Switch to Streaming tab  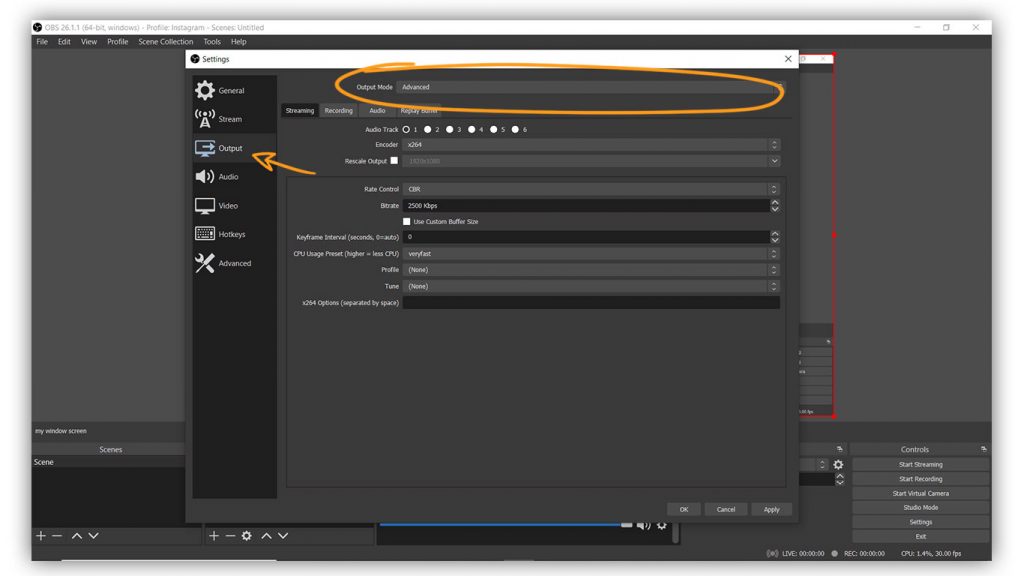pos(300,110)
